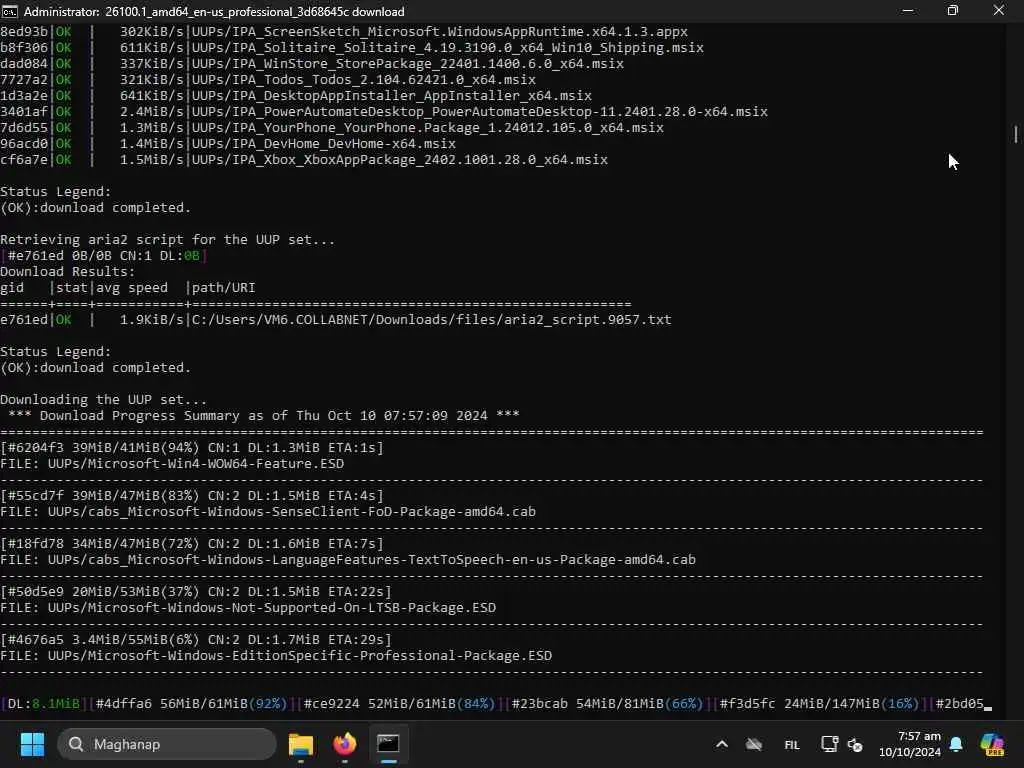Image resolution: width=1024 pixels, height=768 pixels.
Task: Click the #4676a5 progress line
Action: pos(196,639)
